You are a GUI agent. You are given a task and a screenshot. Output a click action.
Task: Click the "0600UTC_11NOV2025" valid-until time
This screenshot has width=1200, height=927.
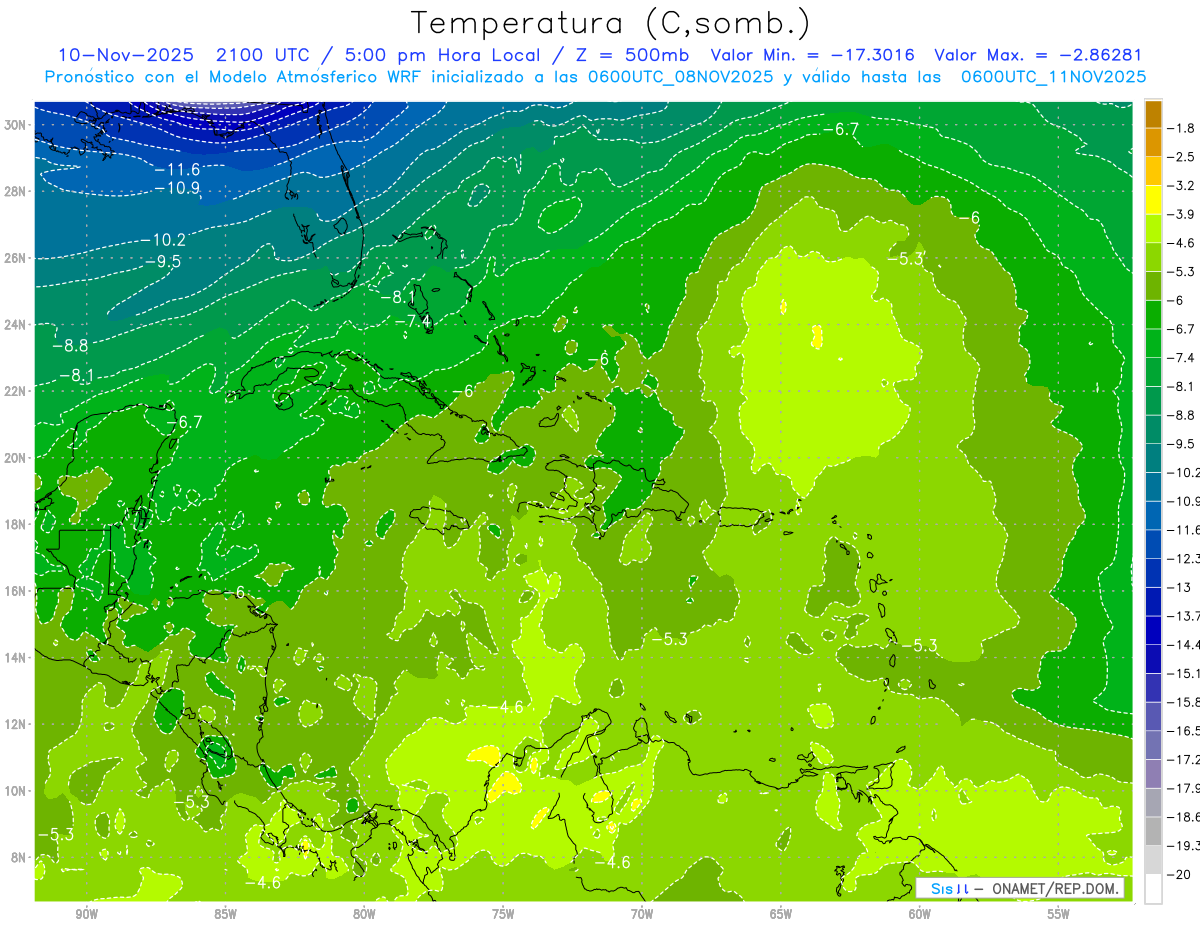[x=1053, y=77]
